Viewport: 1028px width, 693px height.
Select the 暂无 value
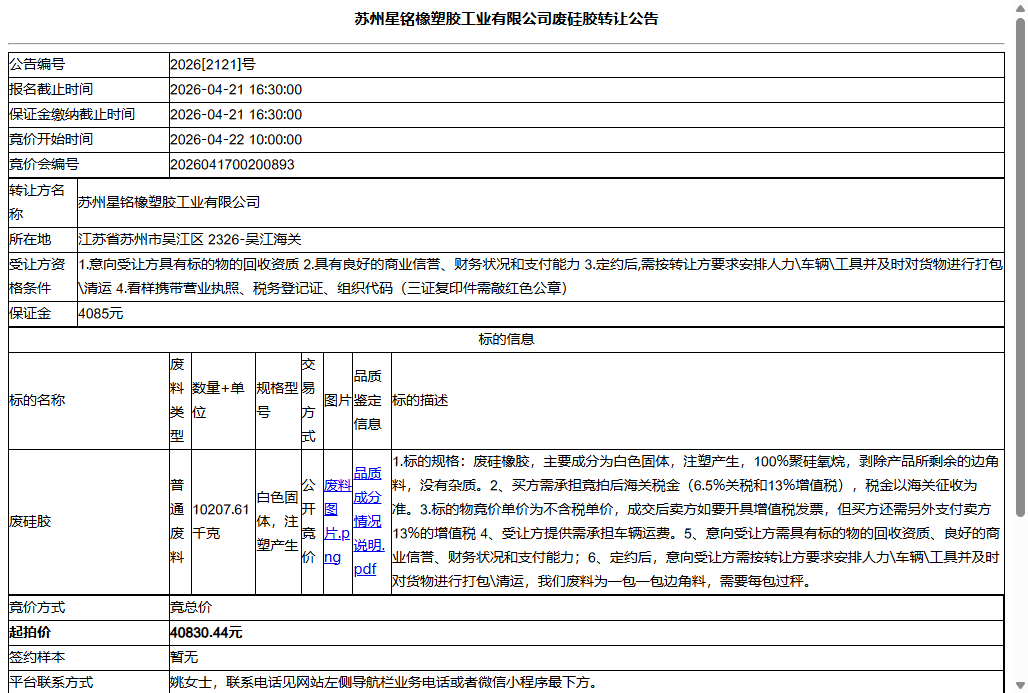[x=184, y=657]
